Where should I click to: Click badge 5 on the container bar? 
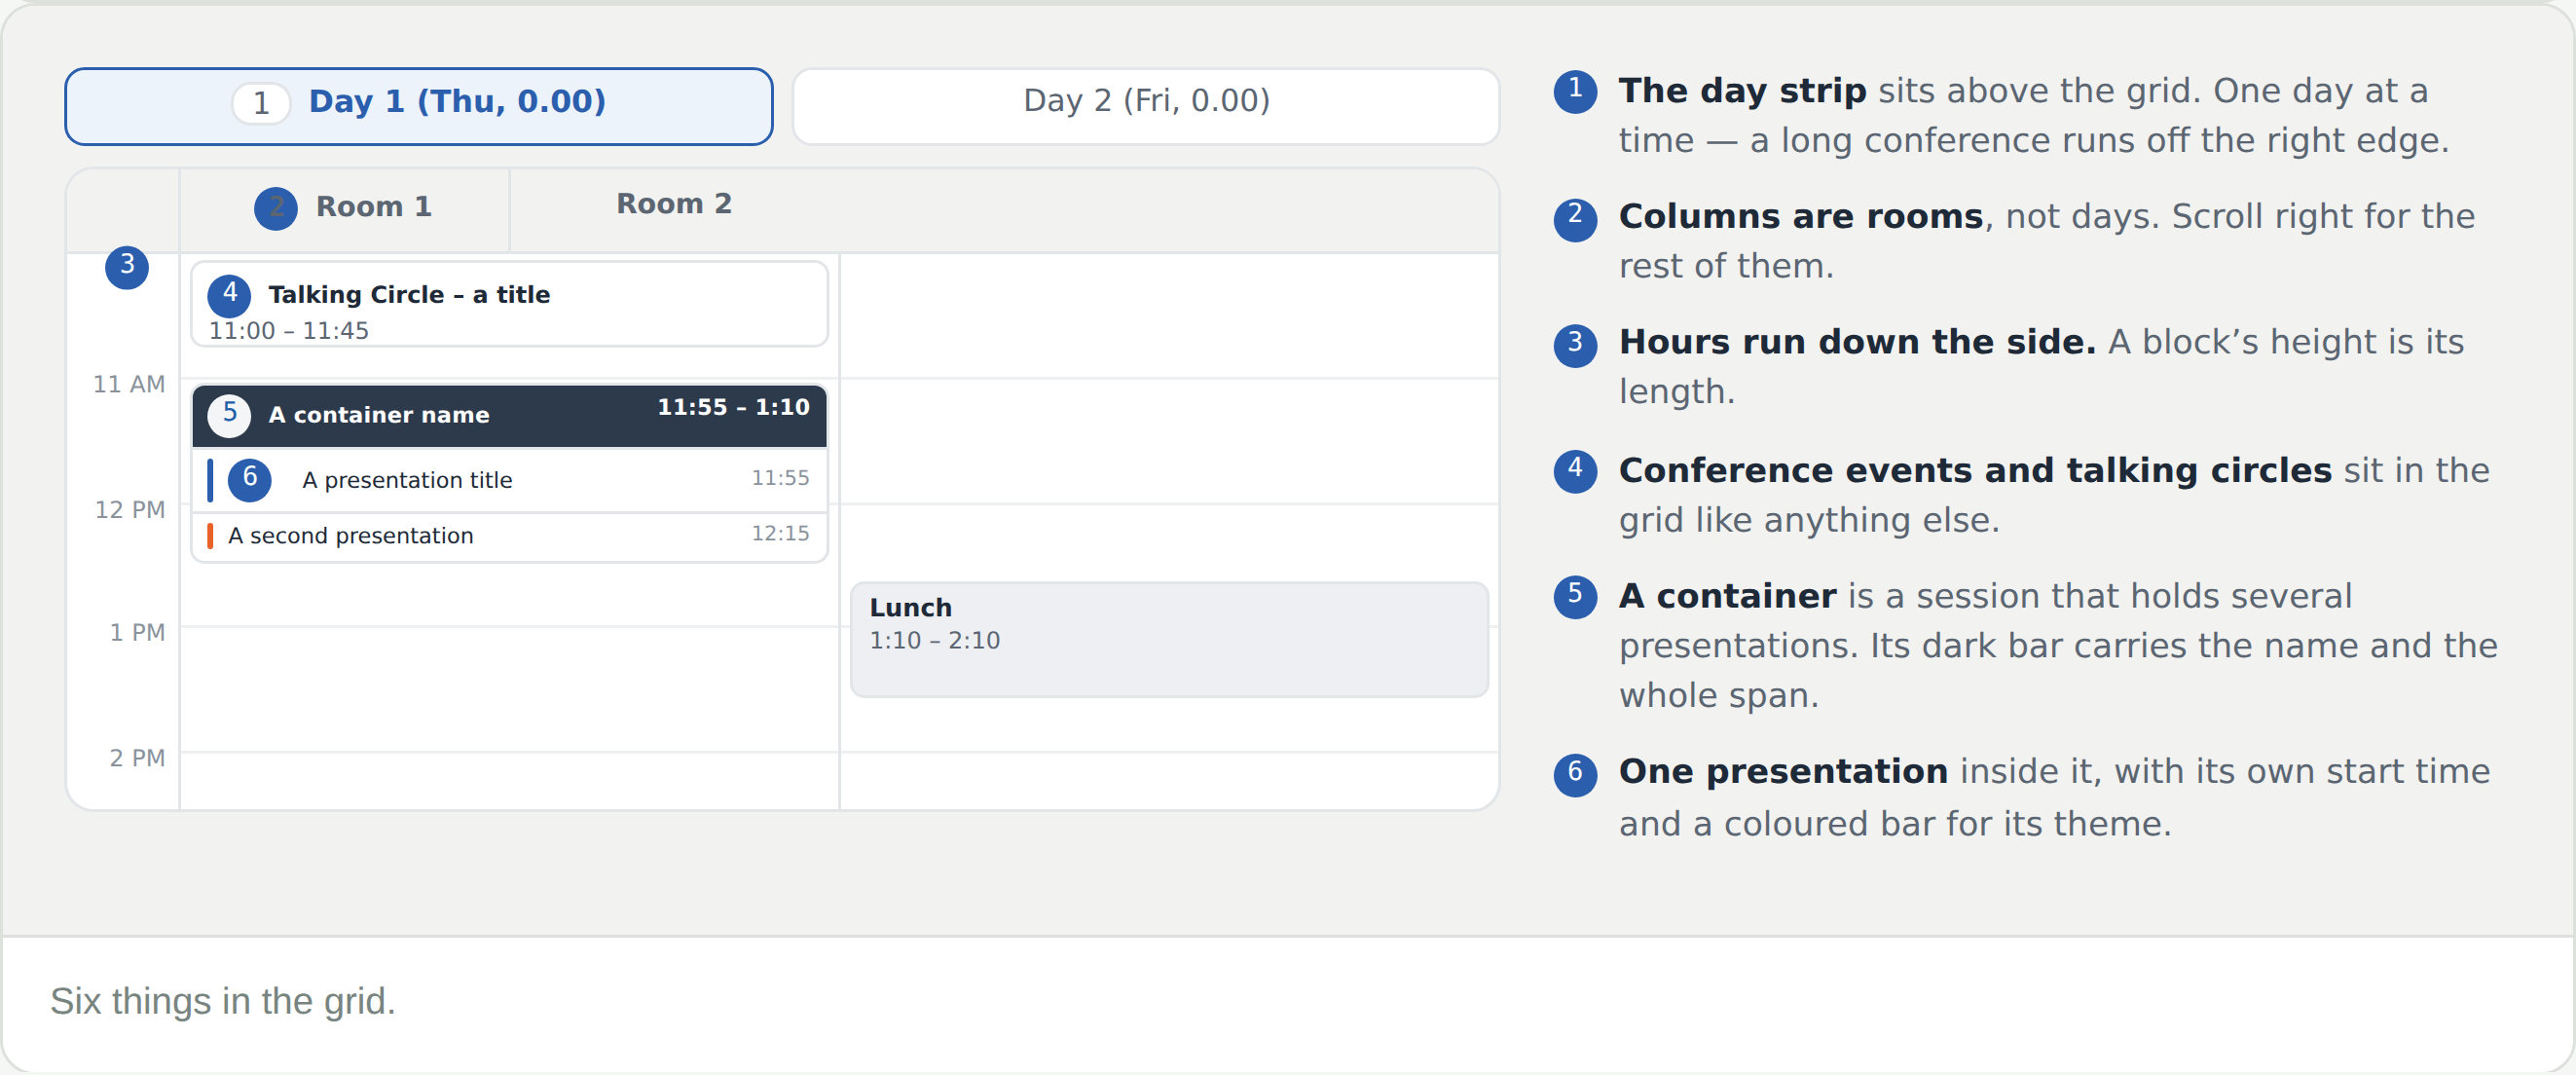pos(230,415)
